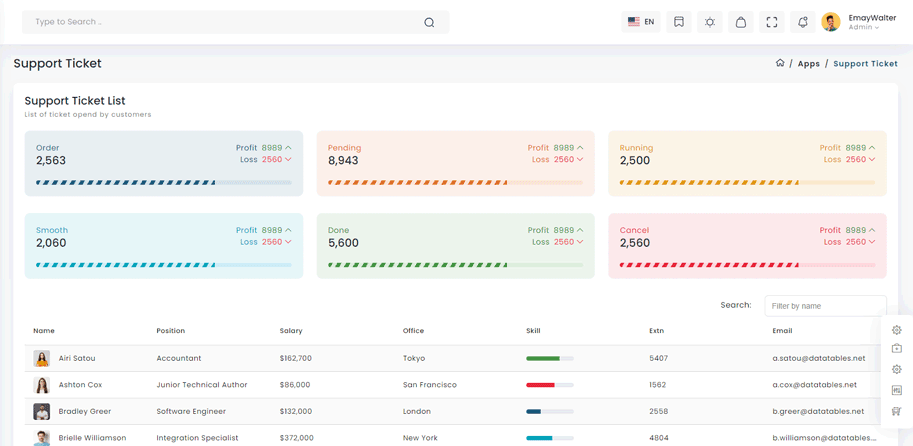Click the Pending card progress bar
Screen dimensions: 913x446
point(455,183)
